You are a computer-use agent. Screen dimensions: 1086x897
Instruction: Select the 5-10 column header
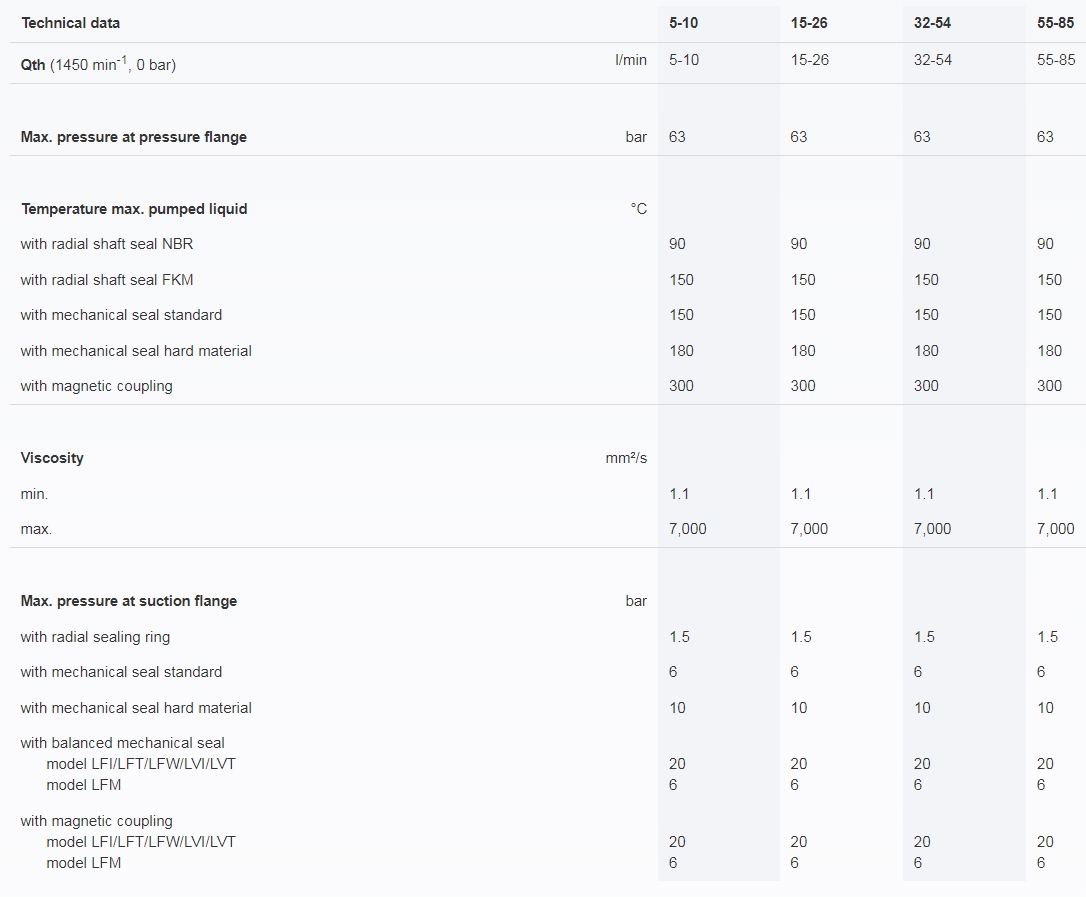684,23
